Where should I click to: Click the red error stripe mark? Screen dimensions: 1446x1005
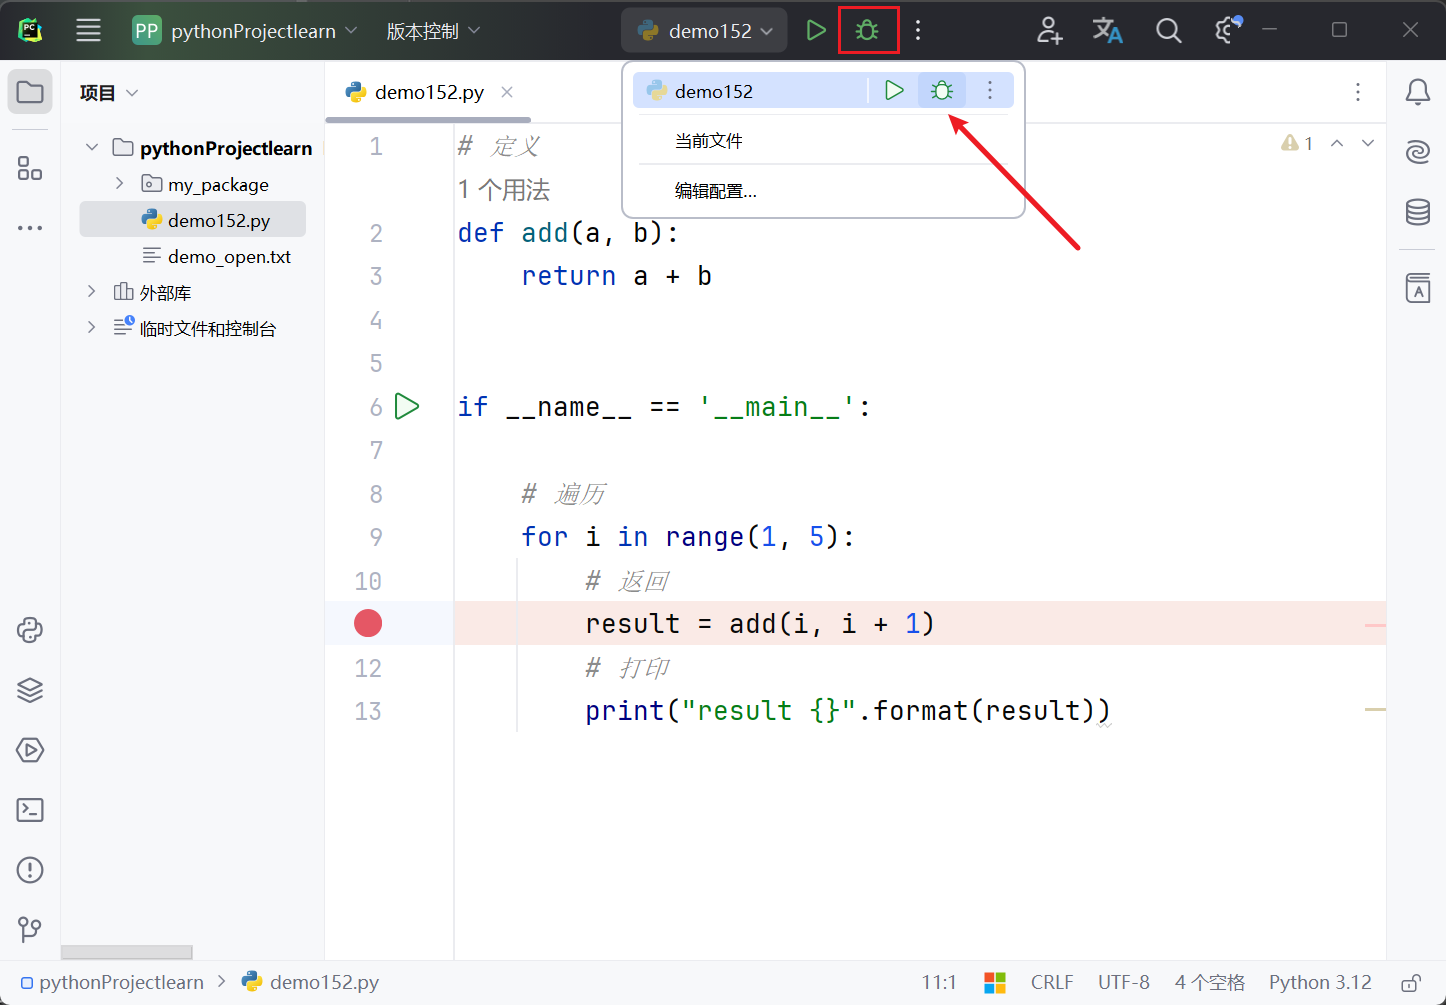tap(1375, 625)
